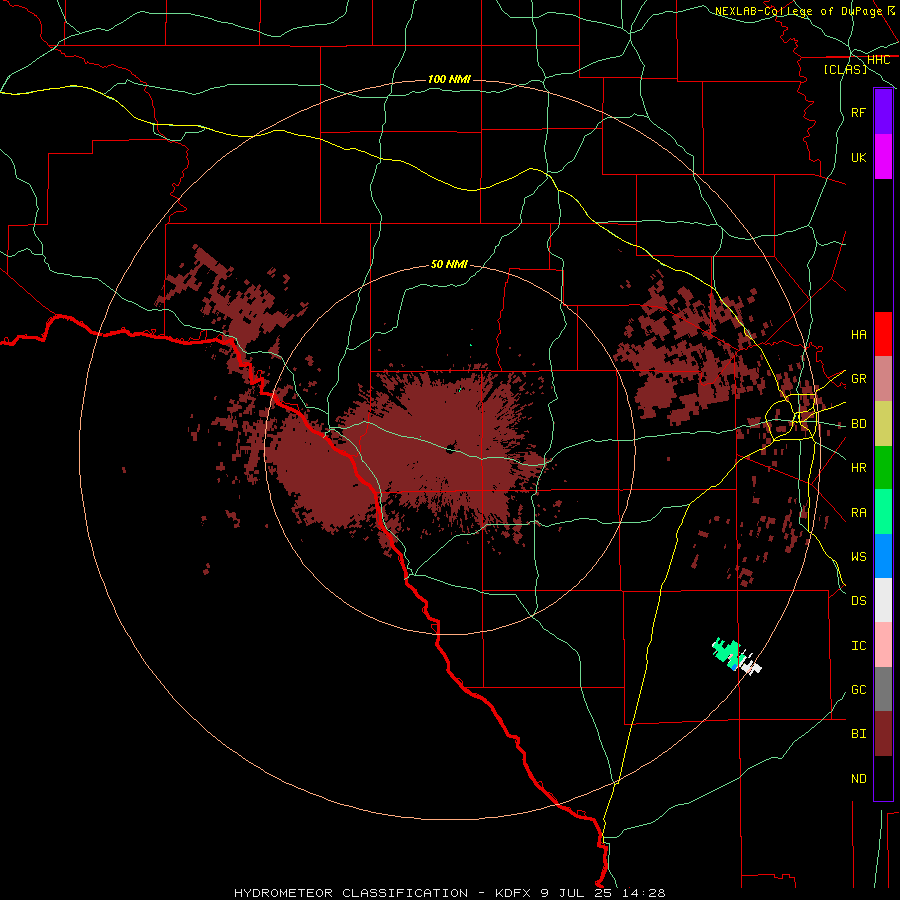Click the "50 NMI" range ring label

449,264
